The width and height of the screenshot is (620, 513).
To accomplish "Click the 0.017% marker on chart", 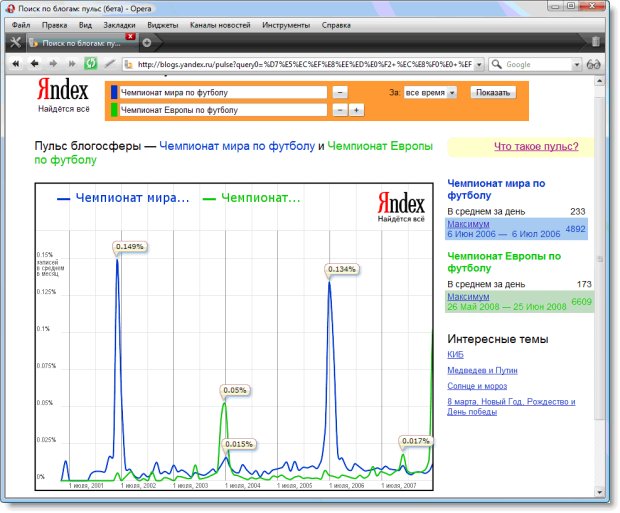I will point(415,441).
